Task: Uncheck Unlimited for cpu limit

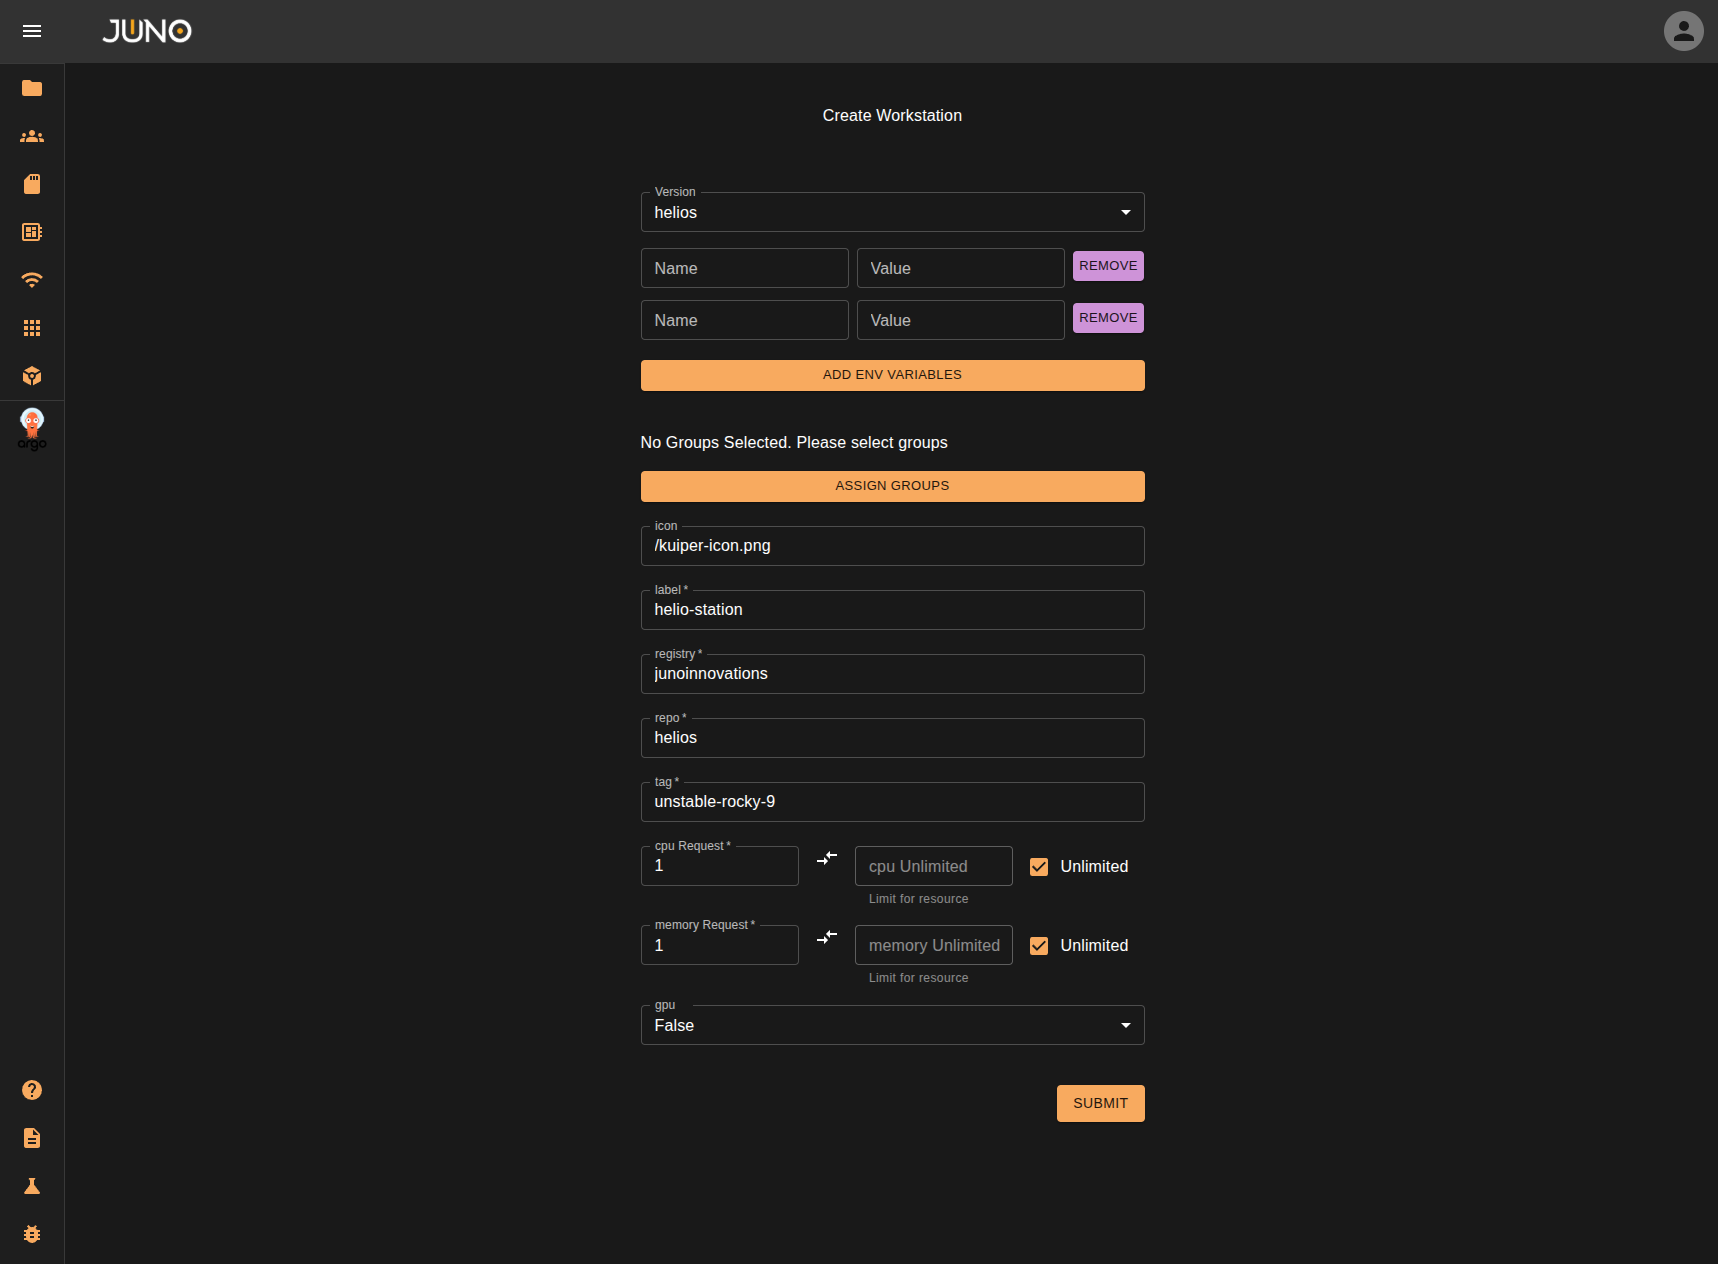Action: (x=1039, y=866)
